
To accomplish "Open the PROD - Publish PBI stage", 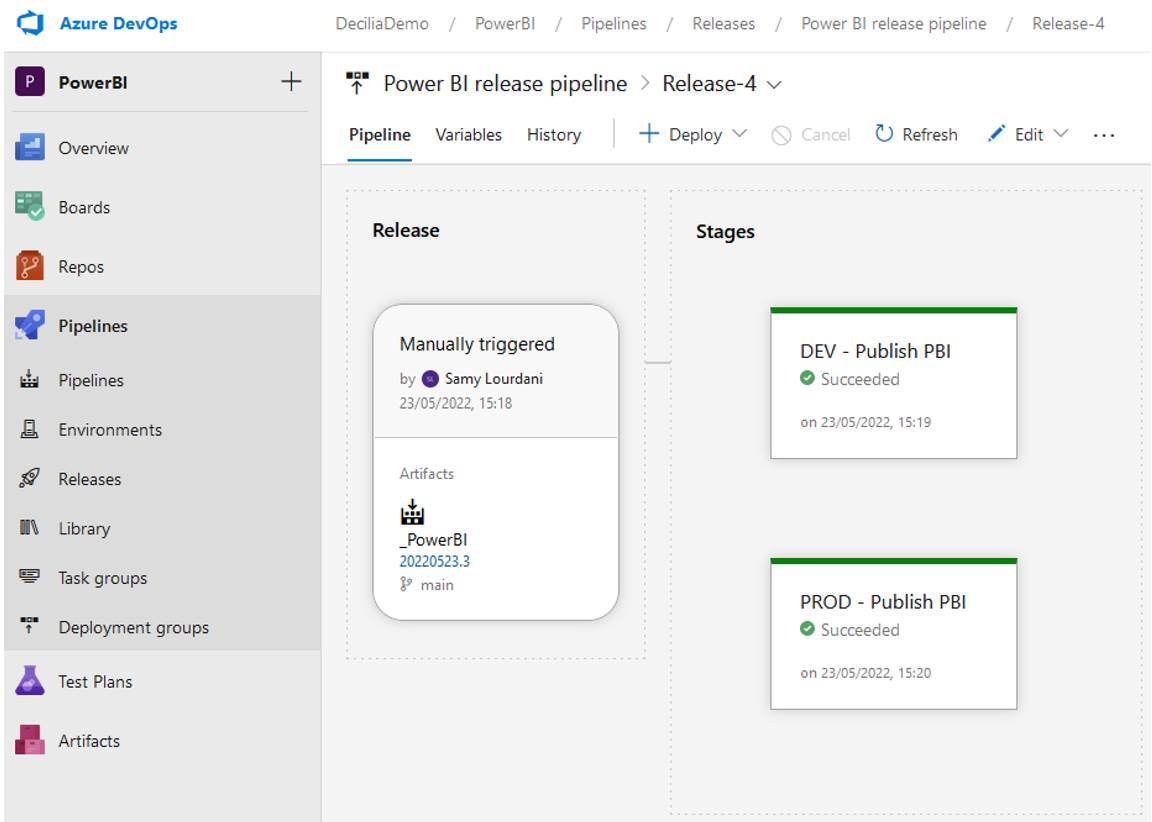I will click(x=893, y=634).
